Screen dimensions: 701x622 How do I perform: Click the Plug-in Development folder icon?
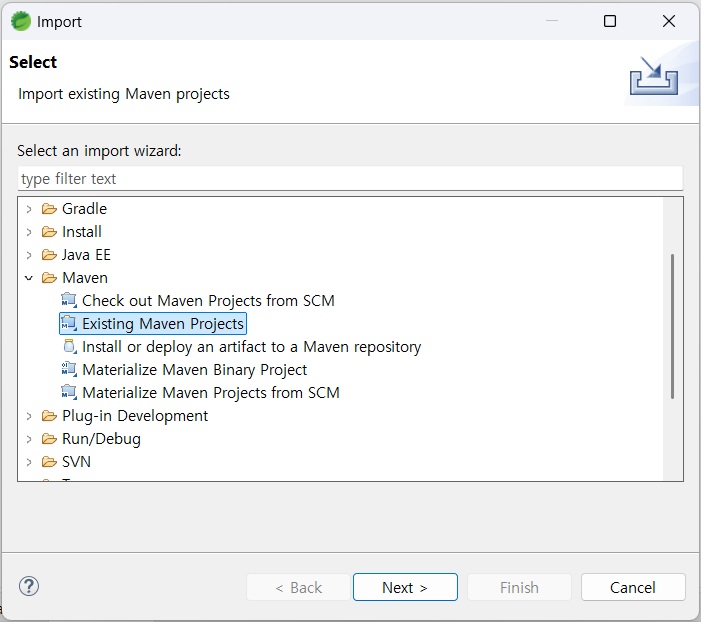point(49,416)
